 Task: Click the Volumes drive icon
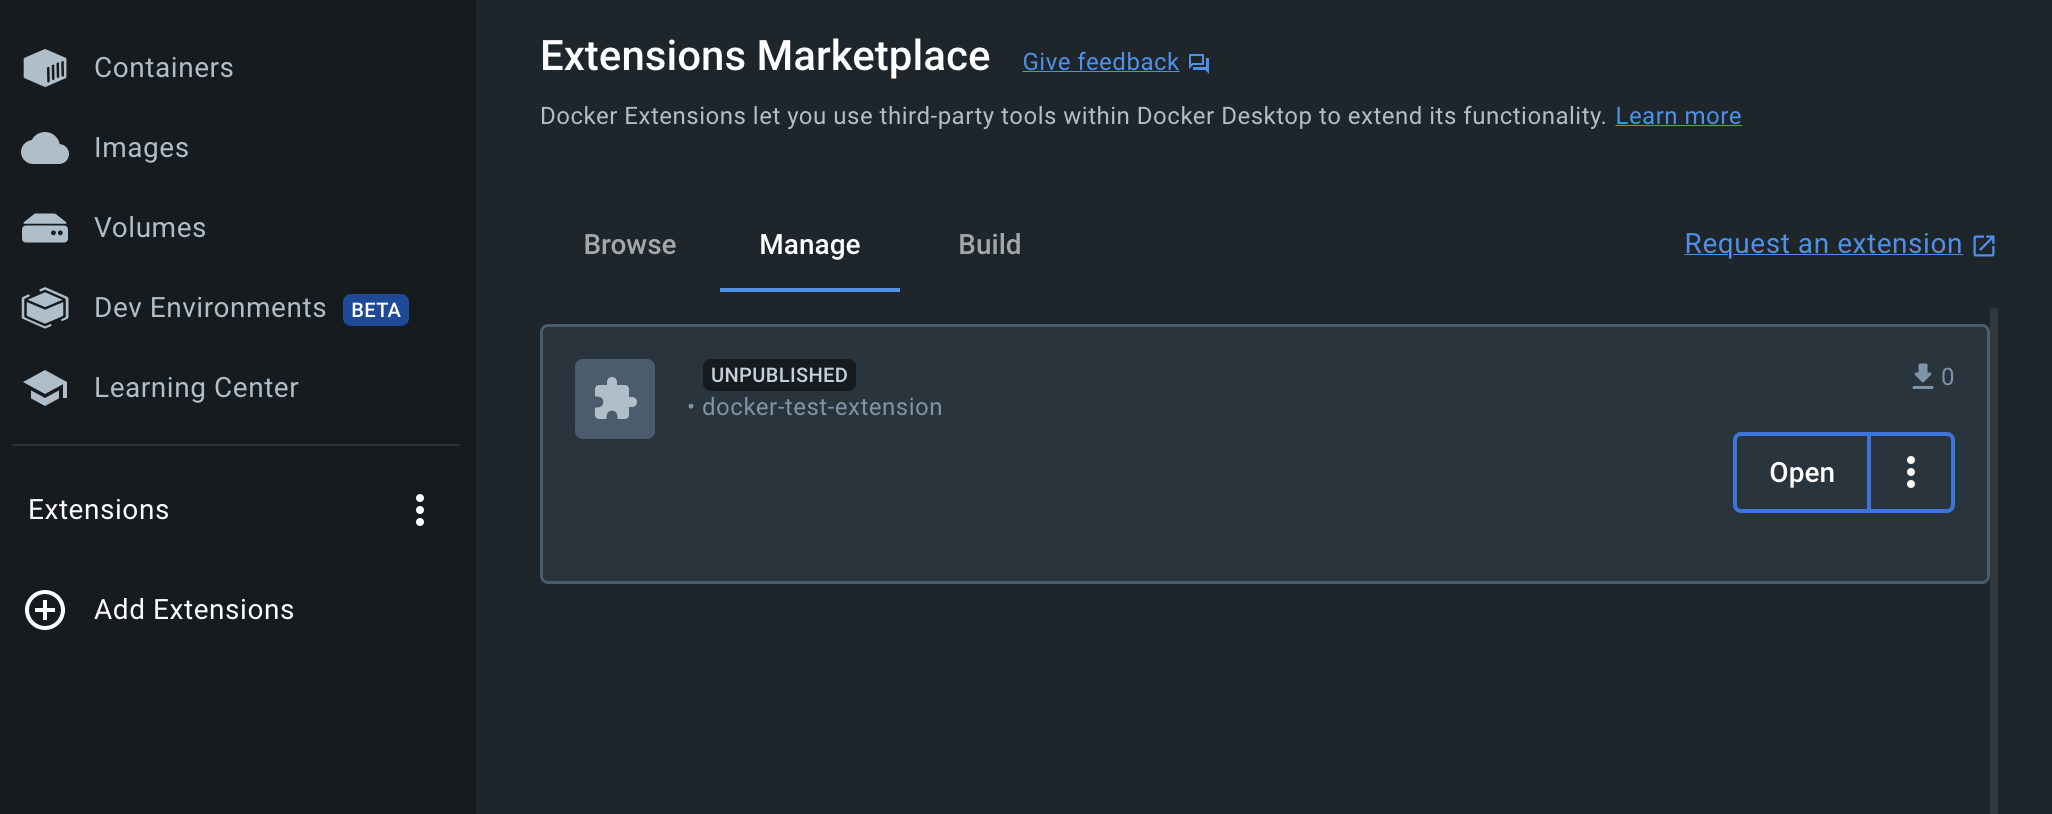(45, 228)
